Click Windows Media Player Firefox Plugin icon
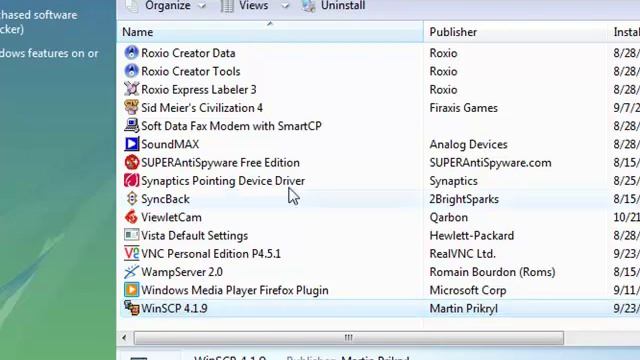This screenshot has height=360, width=640. click(x=131, y=290)
